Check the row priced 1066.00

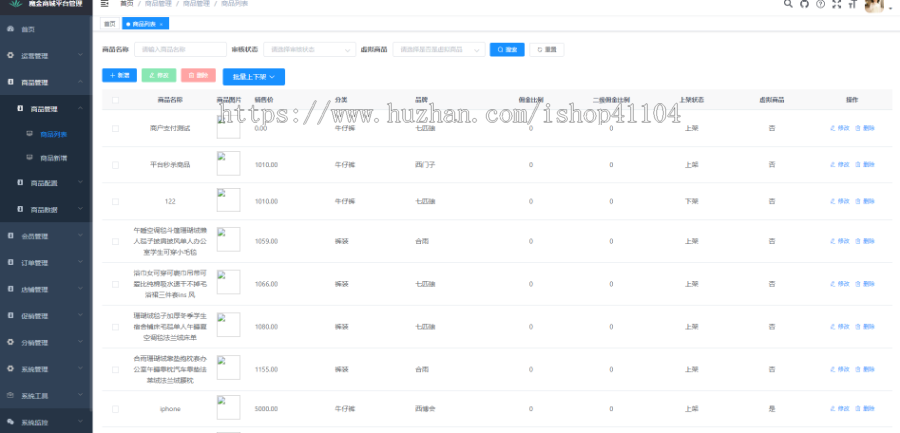[115, 284]
